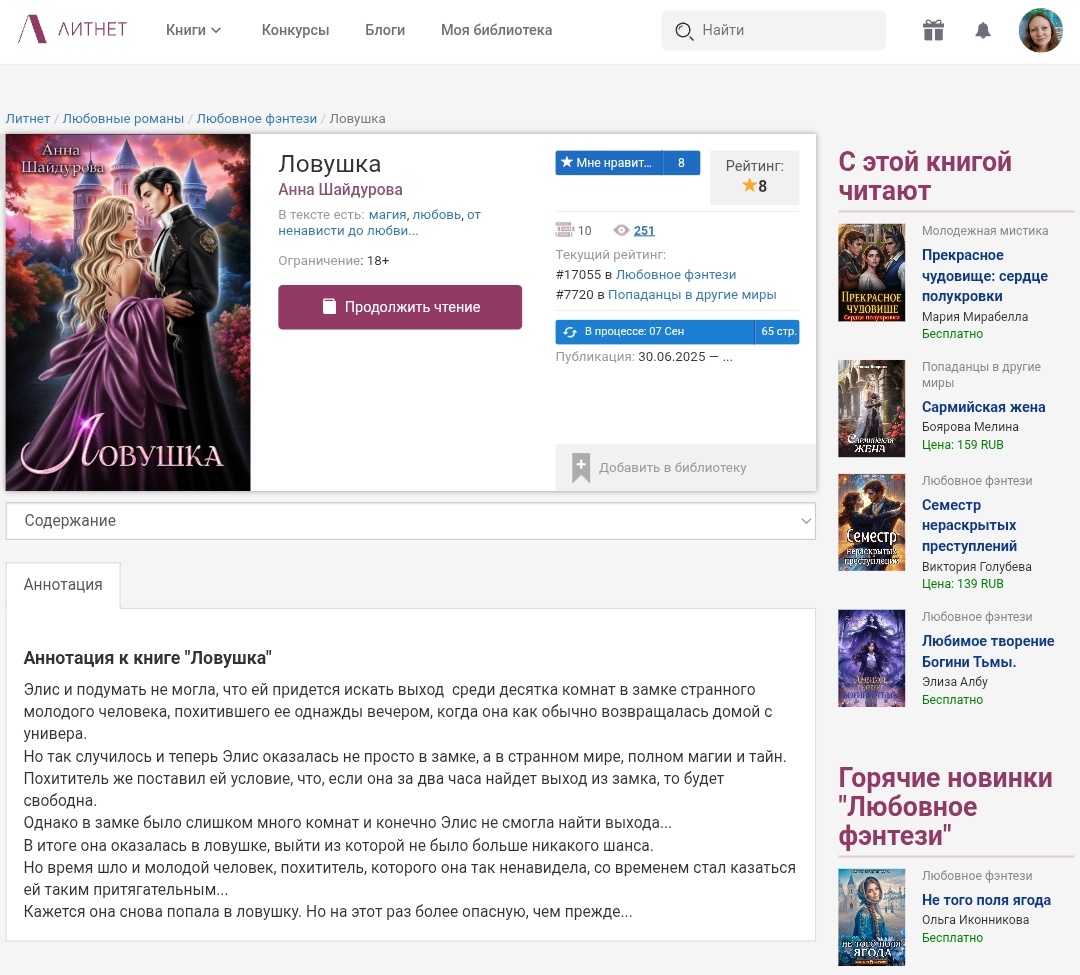Open Не того поля ягода title
Image resolution: width=1080 pixels, height=975 pixels.
(x=986, y=900)
